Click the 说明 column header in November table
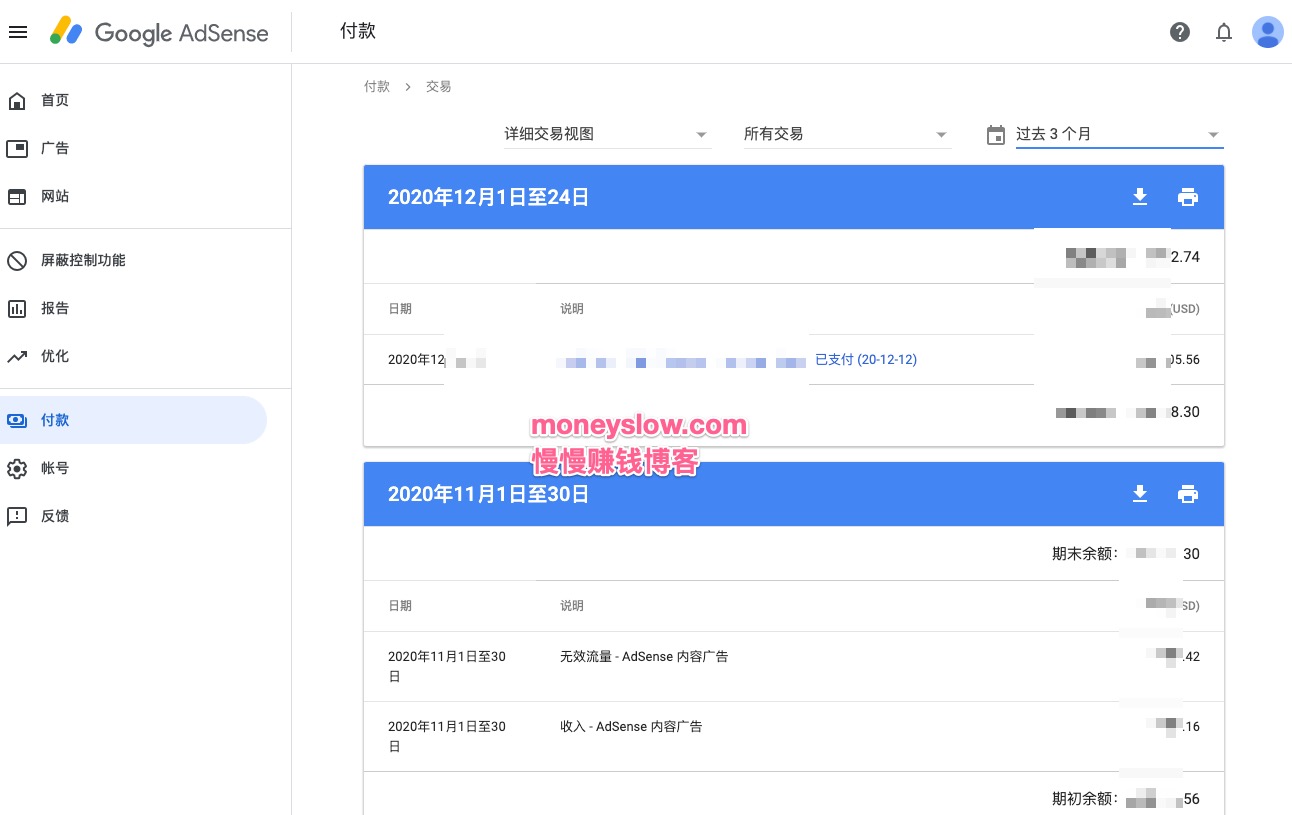This screenshot has width=1292, height=815. click(x=572, y=606)
